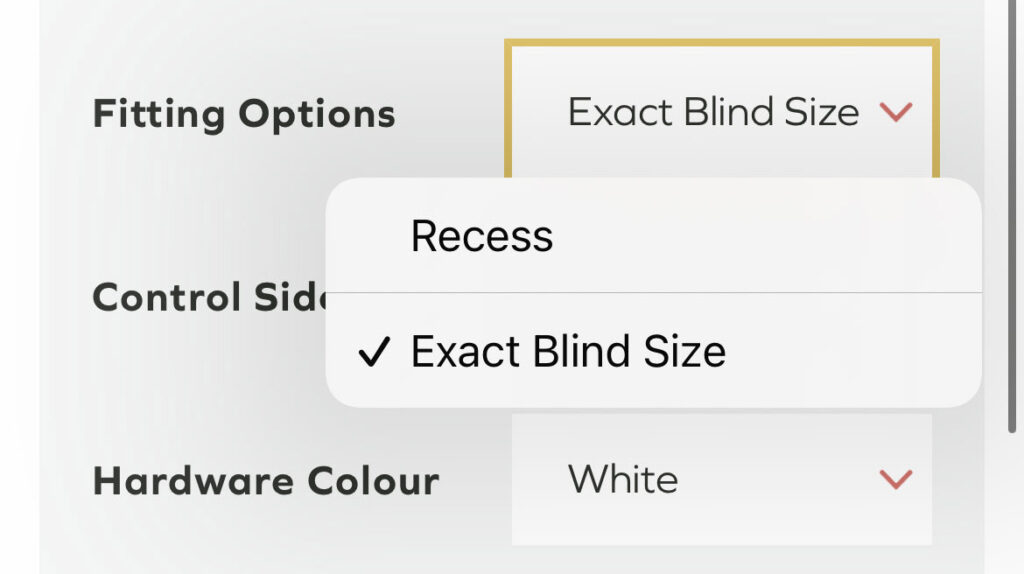
Task: Open the Hardware Colour dropdown
Action: click(720, 480)
